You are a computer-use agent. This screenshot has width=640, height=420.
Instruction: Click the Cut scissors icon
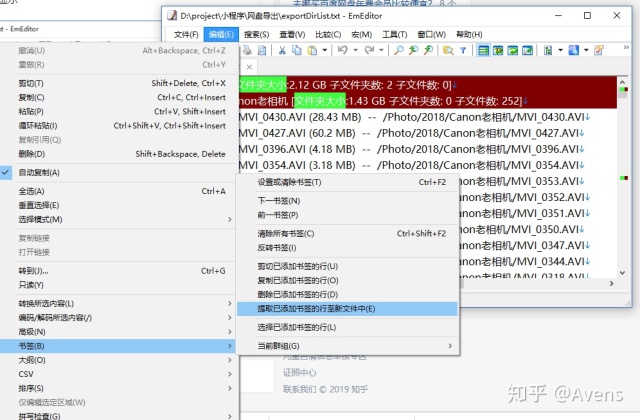click(x=282, y=50)
